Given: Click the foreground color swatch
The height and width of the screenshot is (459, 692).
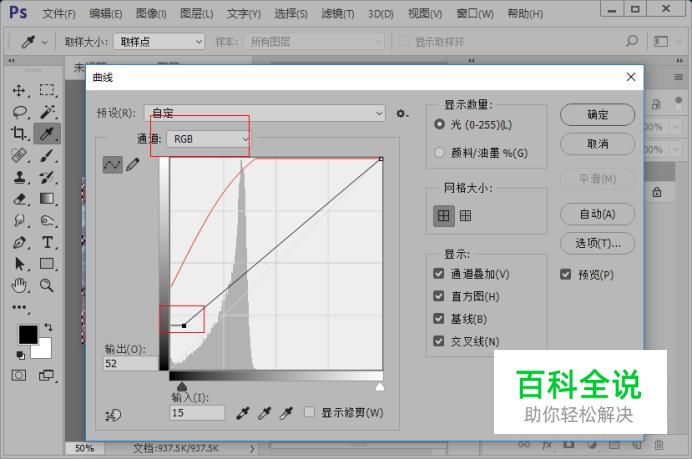Looking at the screenshot, I should [27, 335].
